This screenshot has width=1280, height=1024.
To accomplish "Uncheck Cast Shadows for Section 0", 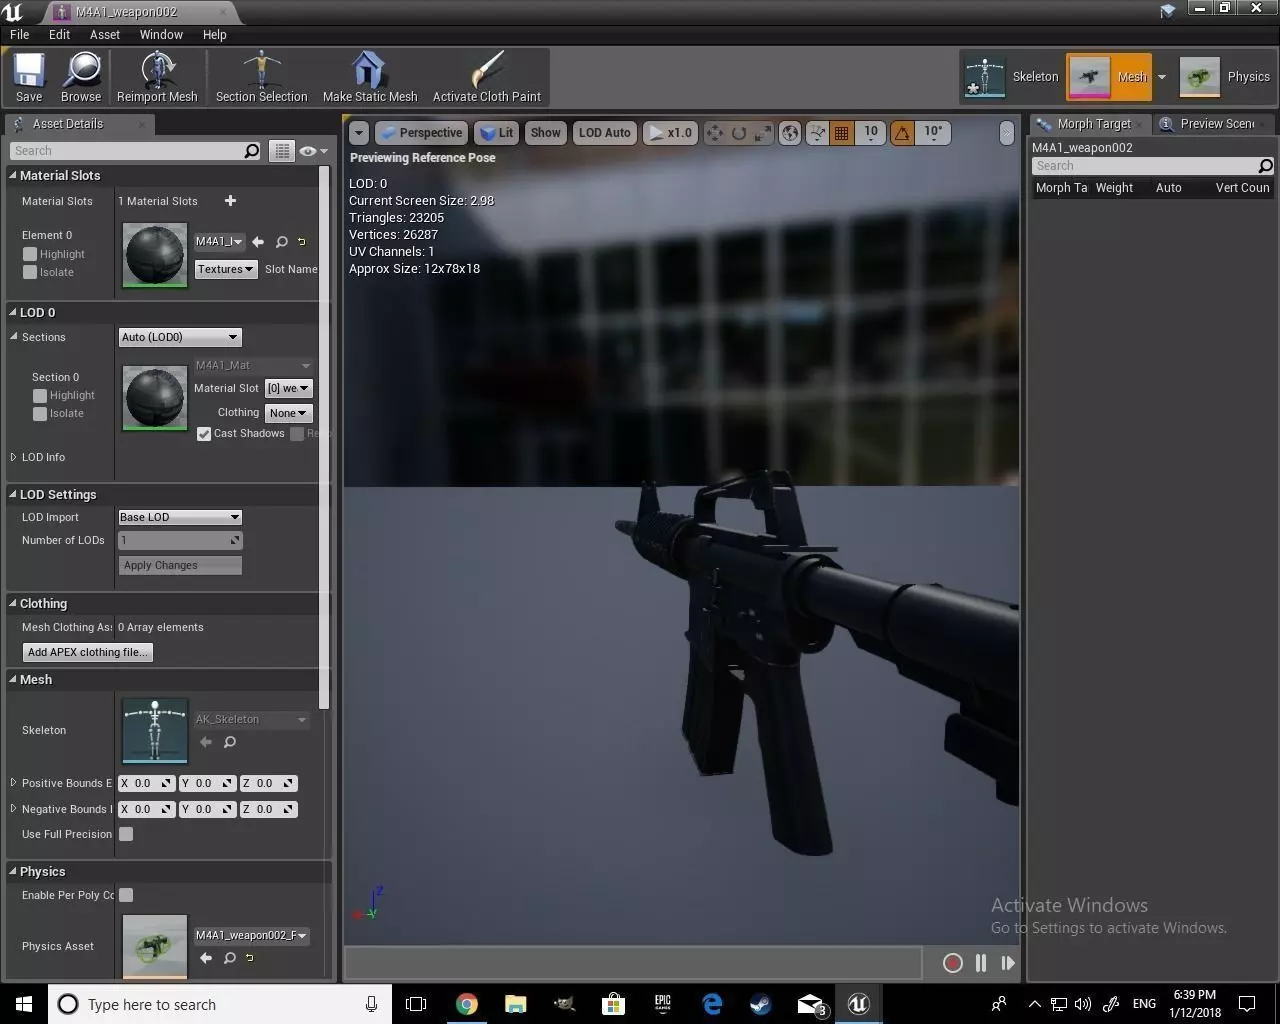I will click(x=204, y=433).
